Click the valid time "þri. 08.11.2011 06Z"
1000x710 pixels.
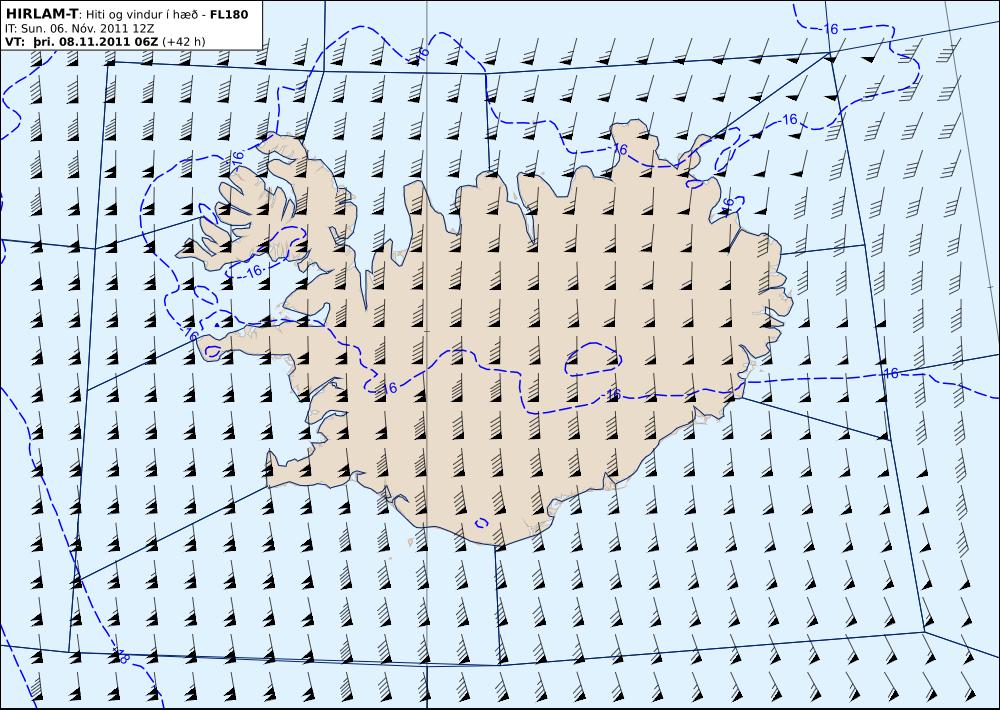click(96, 42)
